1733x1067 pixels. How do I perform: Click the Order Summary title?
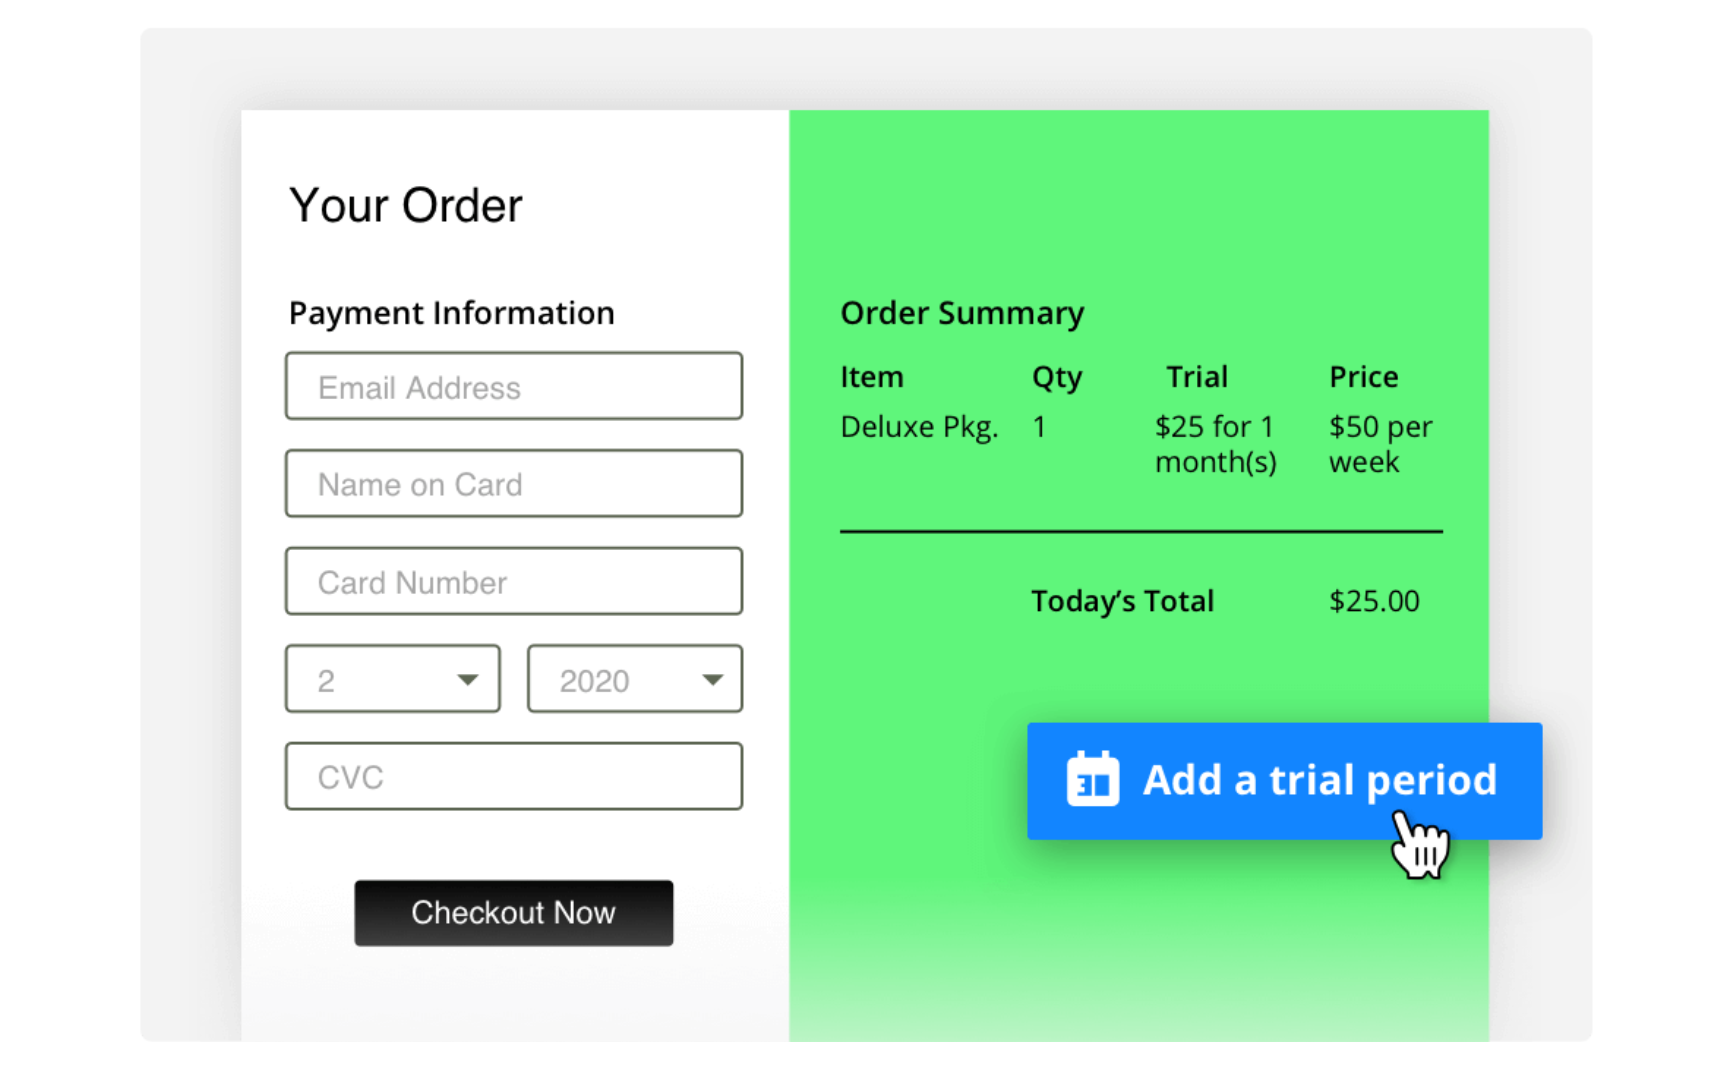pos(961,313)
